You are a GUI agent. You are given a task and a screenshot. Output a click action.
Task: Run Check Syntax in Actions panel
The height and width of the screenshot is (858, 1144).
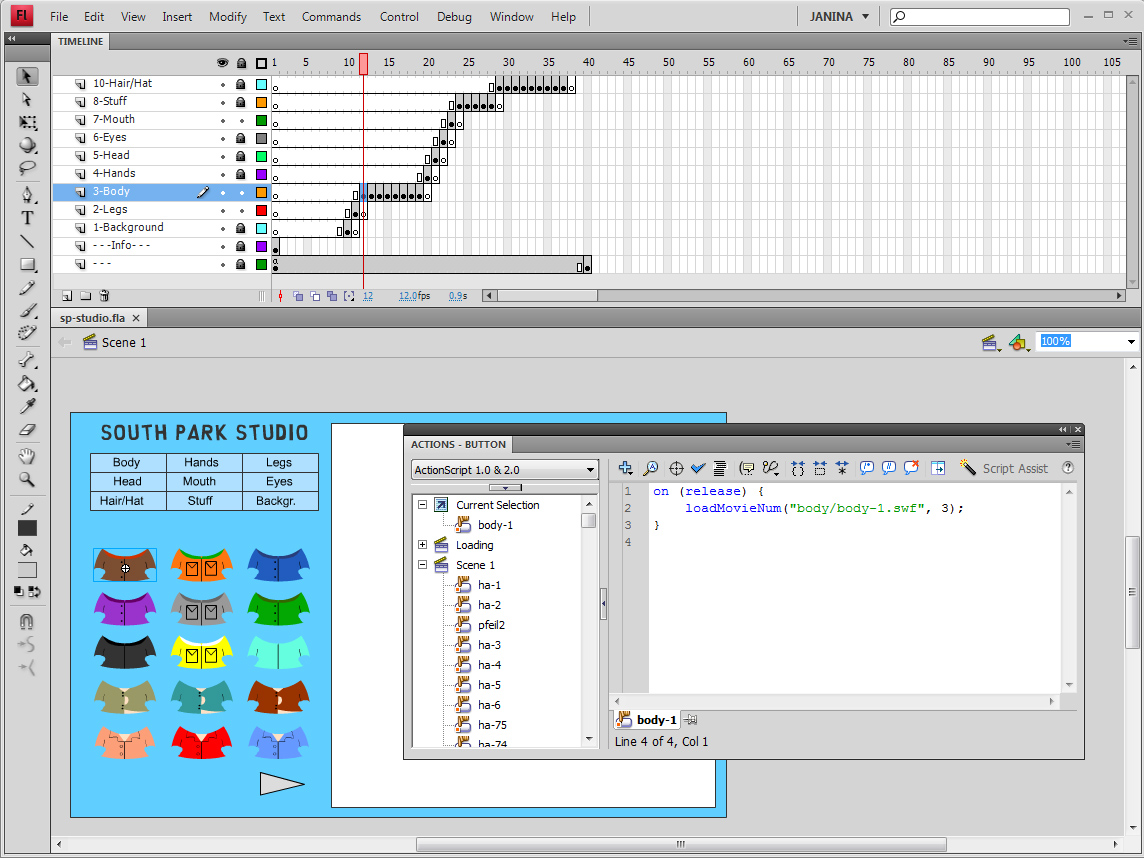pos(698,468)
